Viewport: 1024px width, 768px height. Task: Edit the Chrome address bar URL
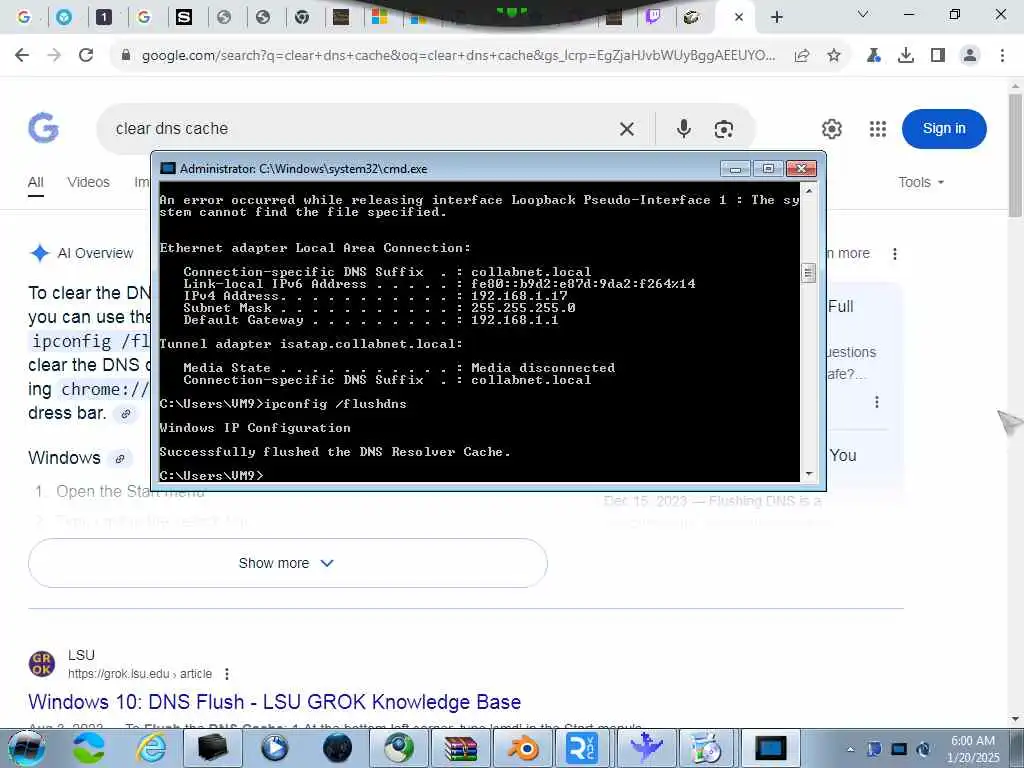tap(457, 56)
